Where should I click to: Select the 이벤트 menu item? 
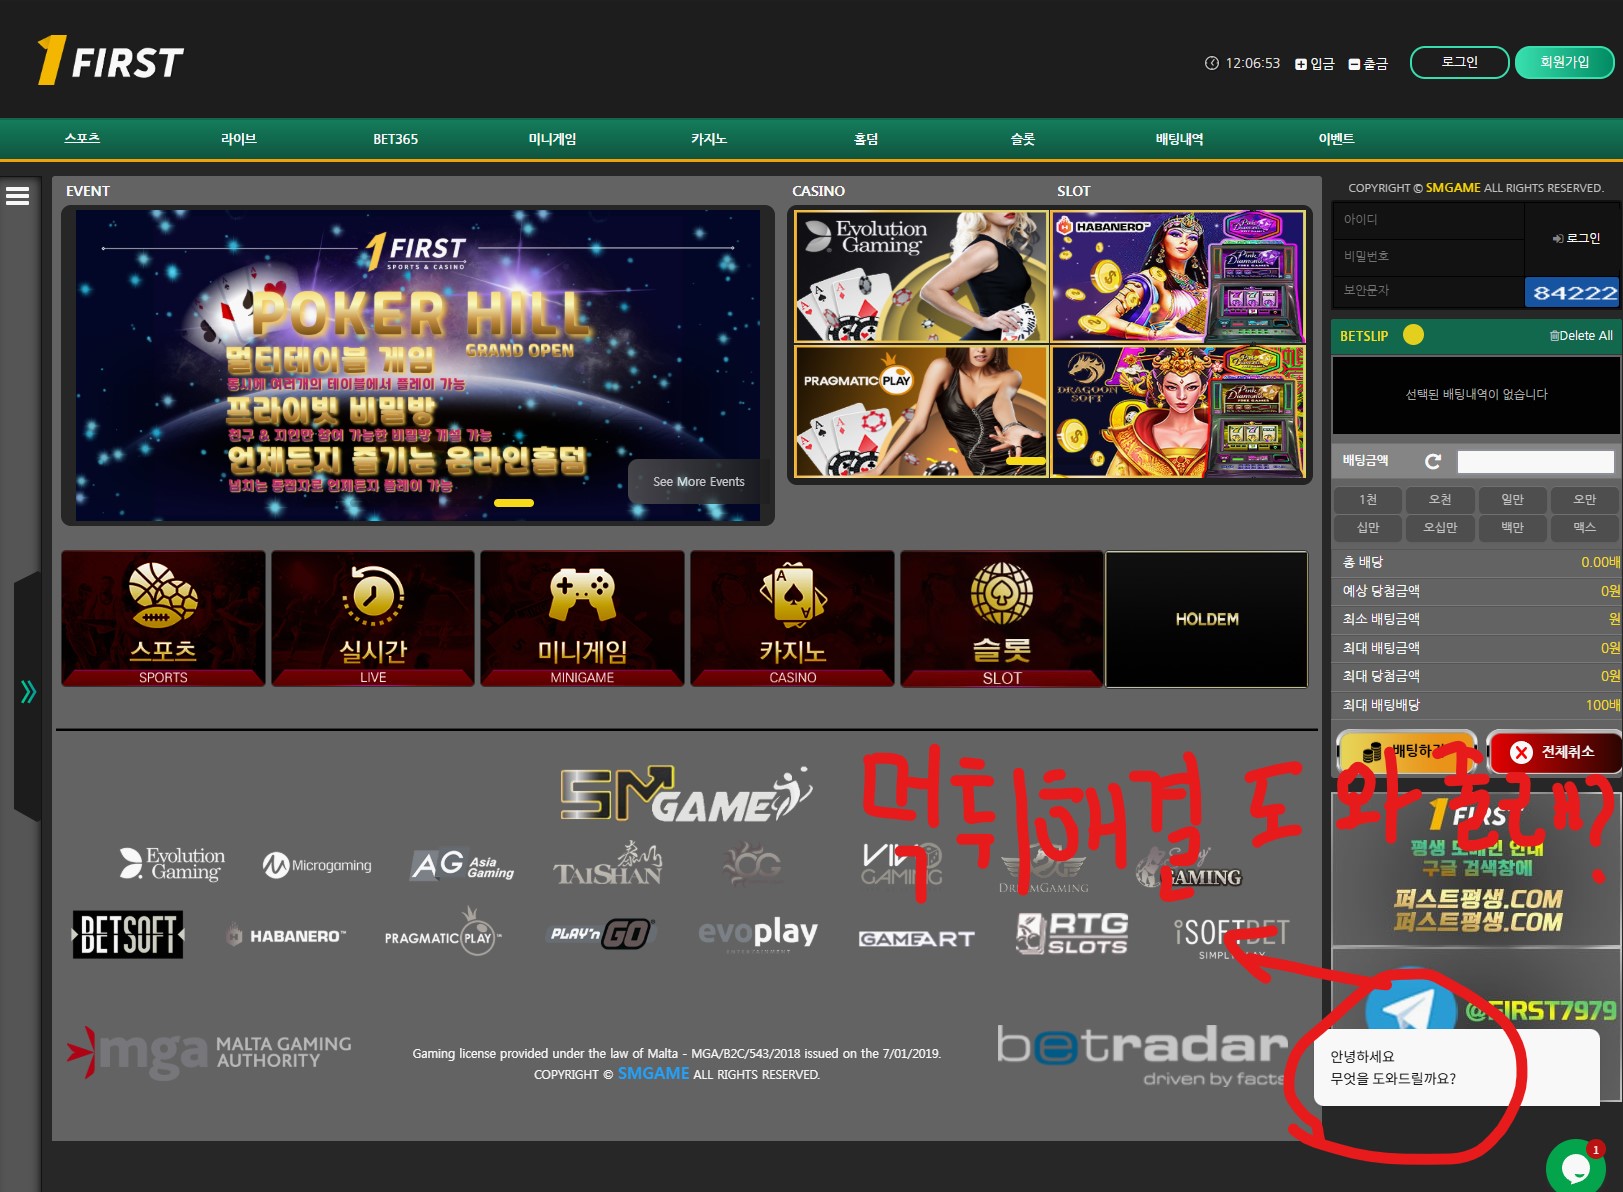1335,139
